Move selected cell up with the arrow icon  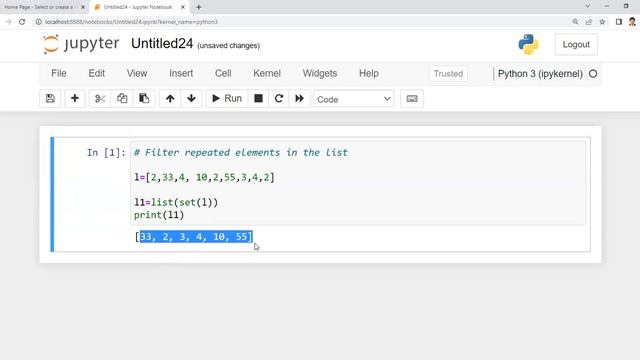click(170, 98)
